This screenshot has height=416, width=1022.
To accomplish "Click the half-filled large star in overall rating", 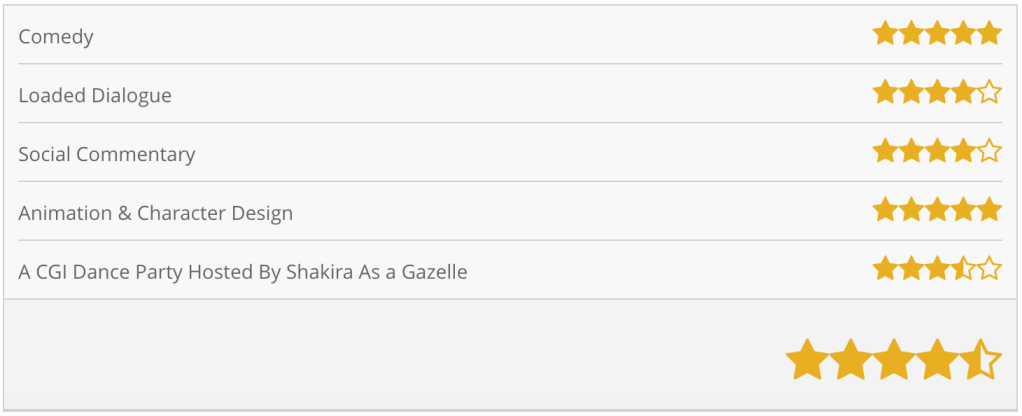I will (x=980, y=360).
